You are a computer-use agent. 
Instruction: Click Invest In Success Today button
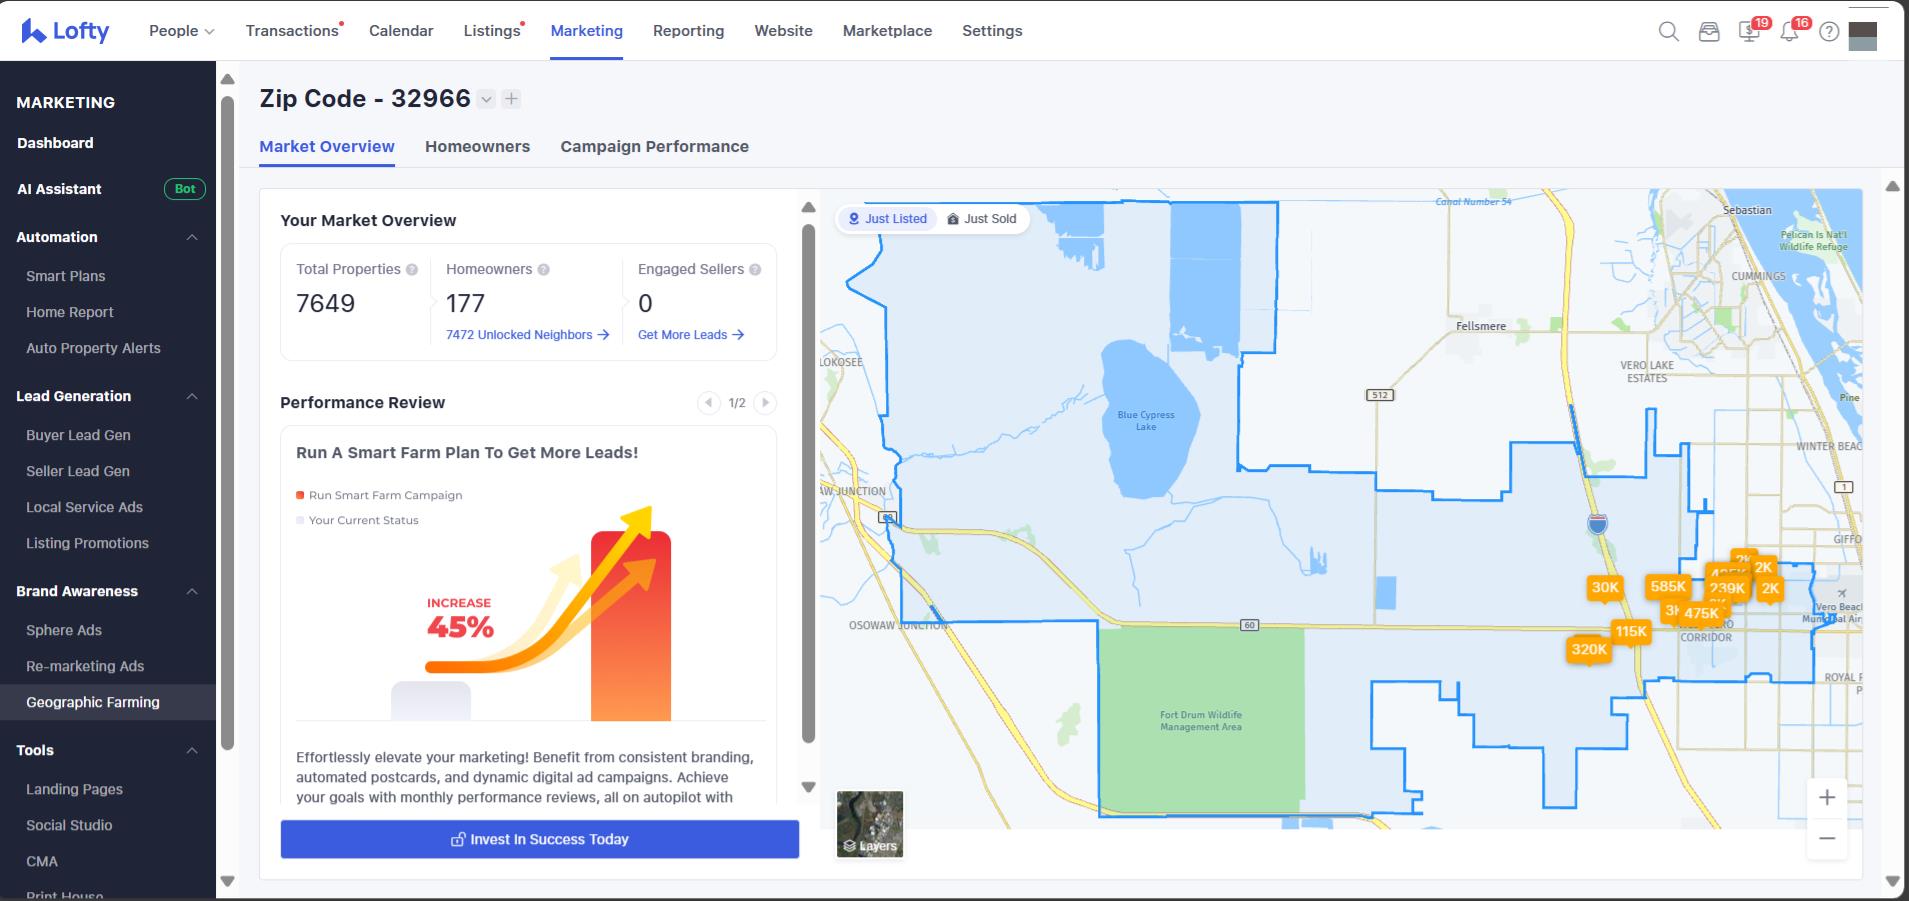coord(540,839)
